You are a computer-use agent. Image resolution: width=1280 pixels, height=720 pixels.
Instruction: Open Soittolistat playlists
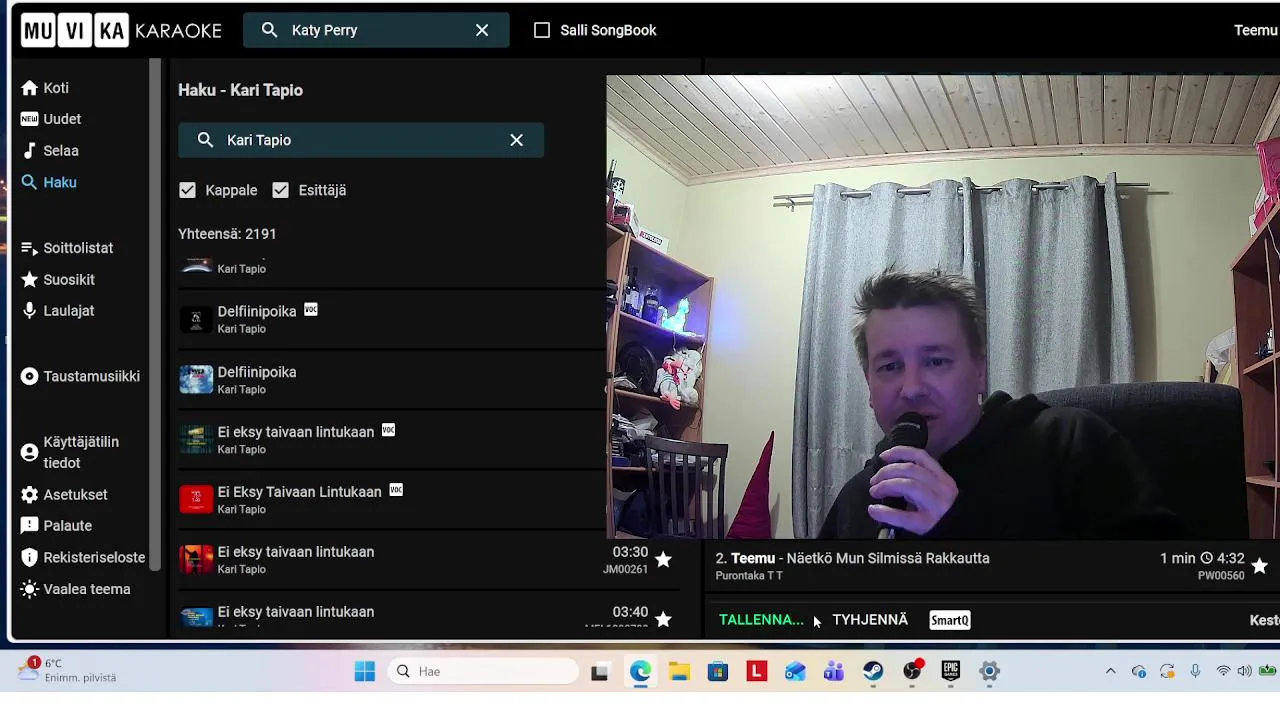(x=67, y=248)
